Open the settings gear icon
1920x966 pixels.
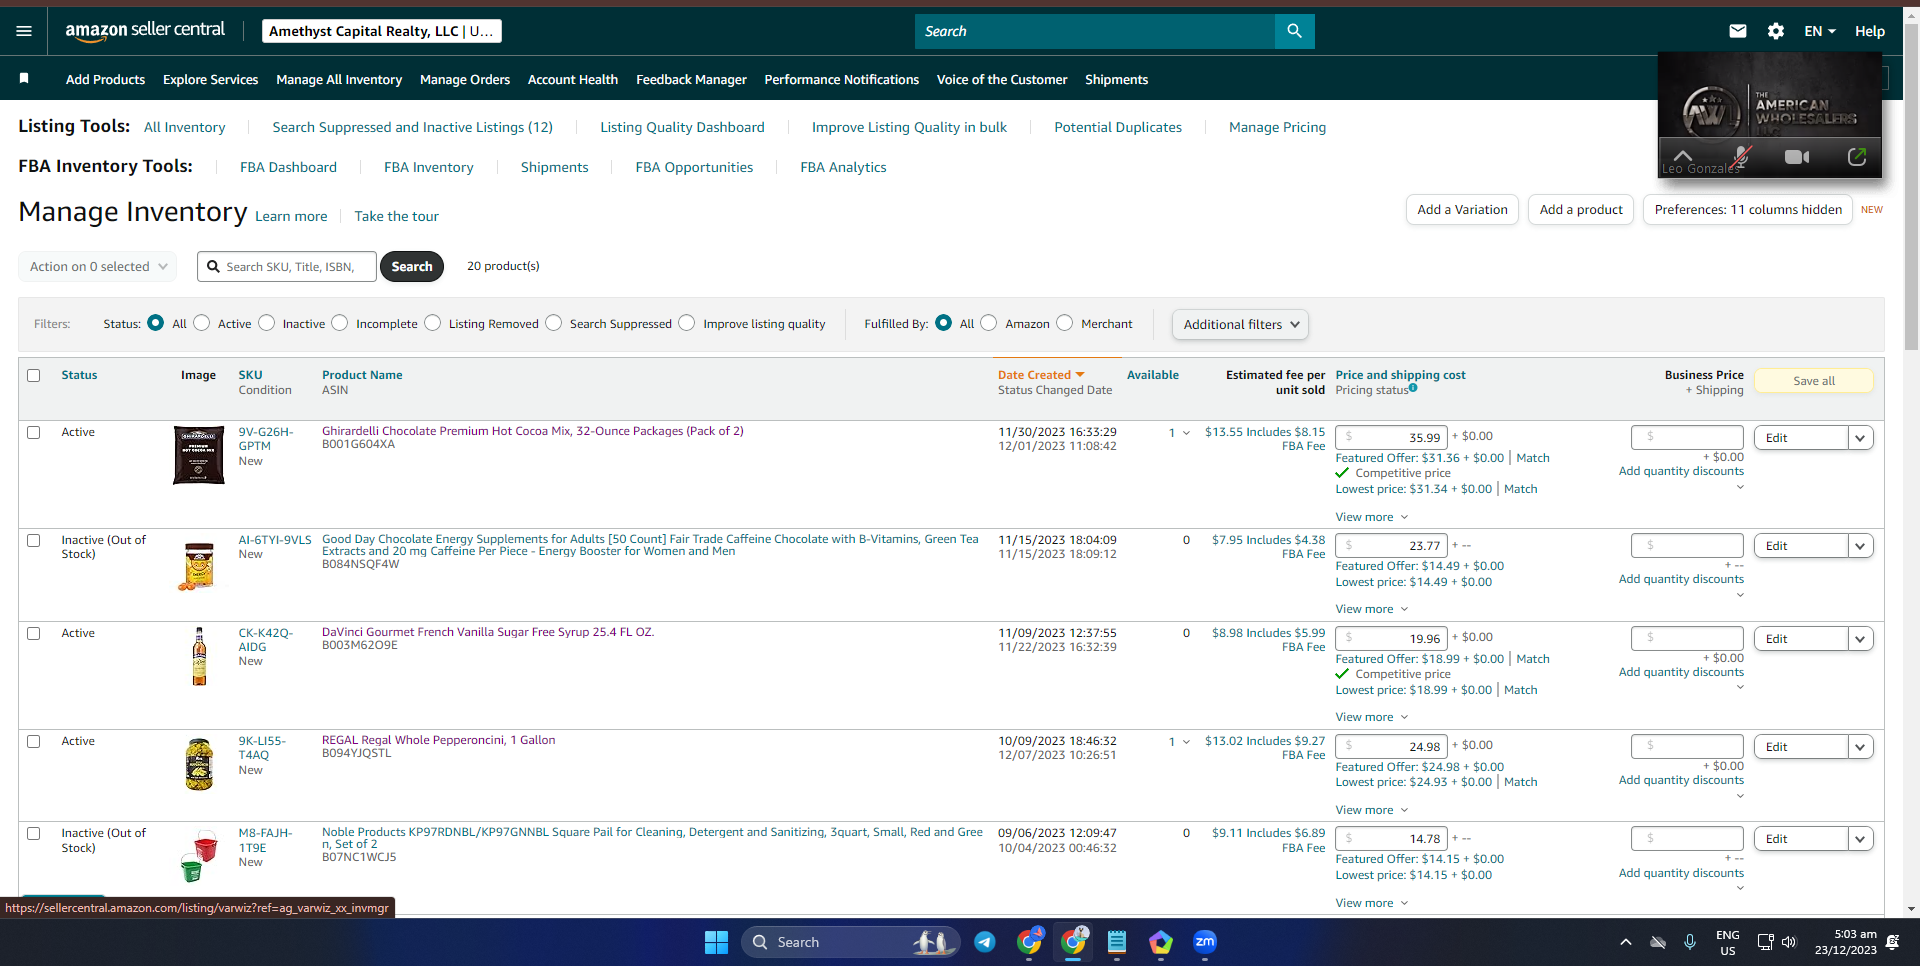point(1776,31)
